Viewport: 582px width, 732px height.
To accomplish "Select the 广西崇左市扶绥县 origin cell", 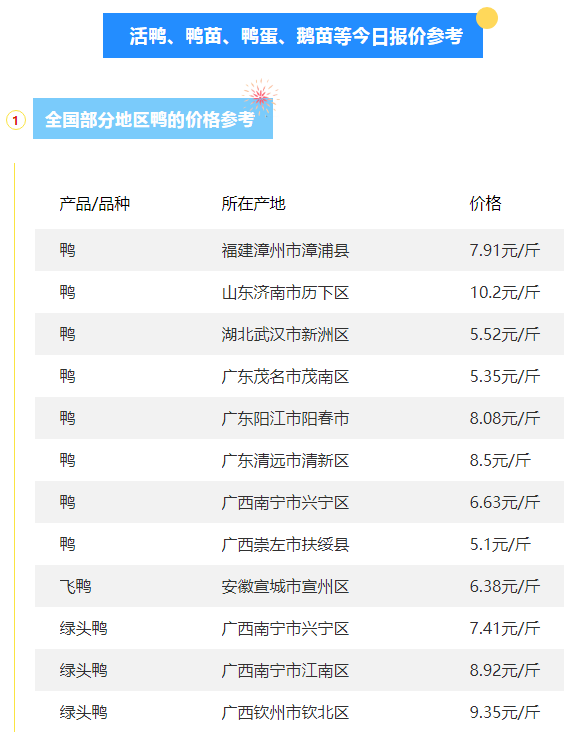I will [x=285, y=544].
